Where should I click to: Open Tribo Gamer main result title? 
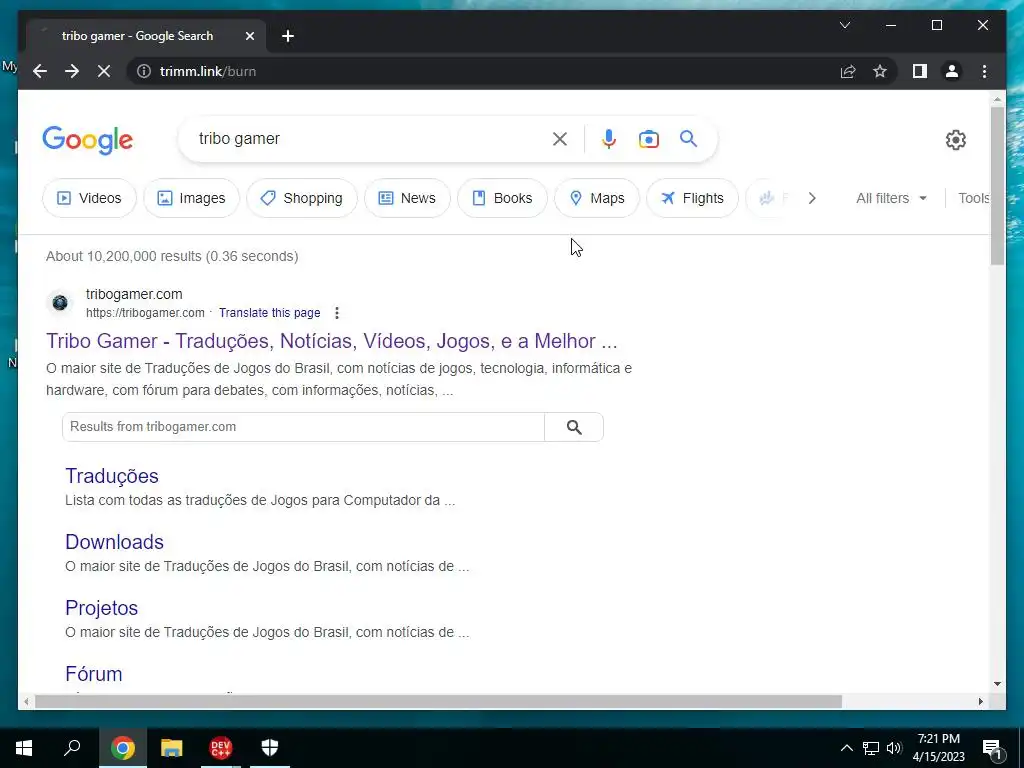(x=332, y=341)
